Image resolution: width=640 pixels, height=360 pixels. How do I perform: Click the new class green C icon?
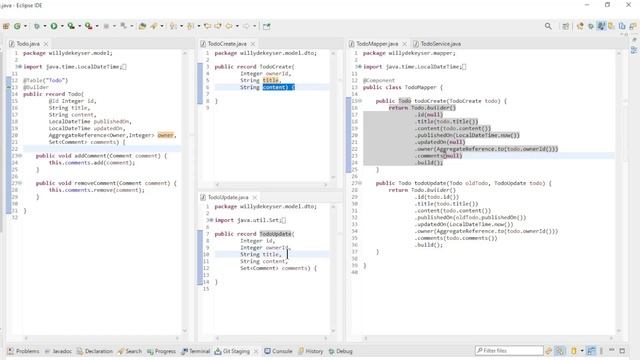pos(18,26)
